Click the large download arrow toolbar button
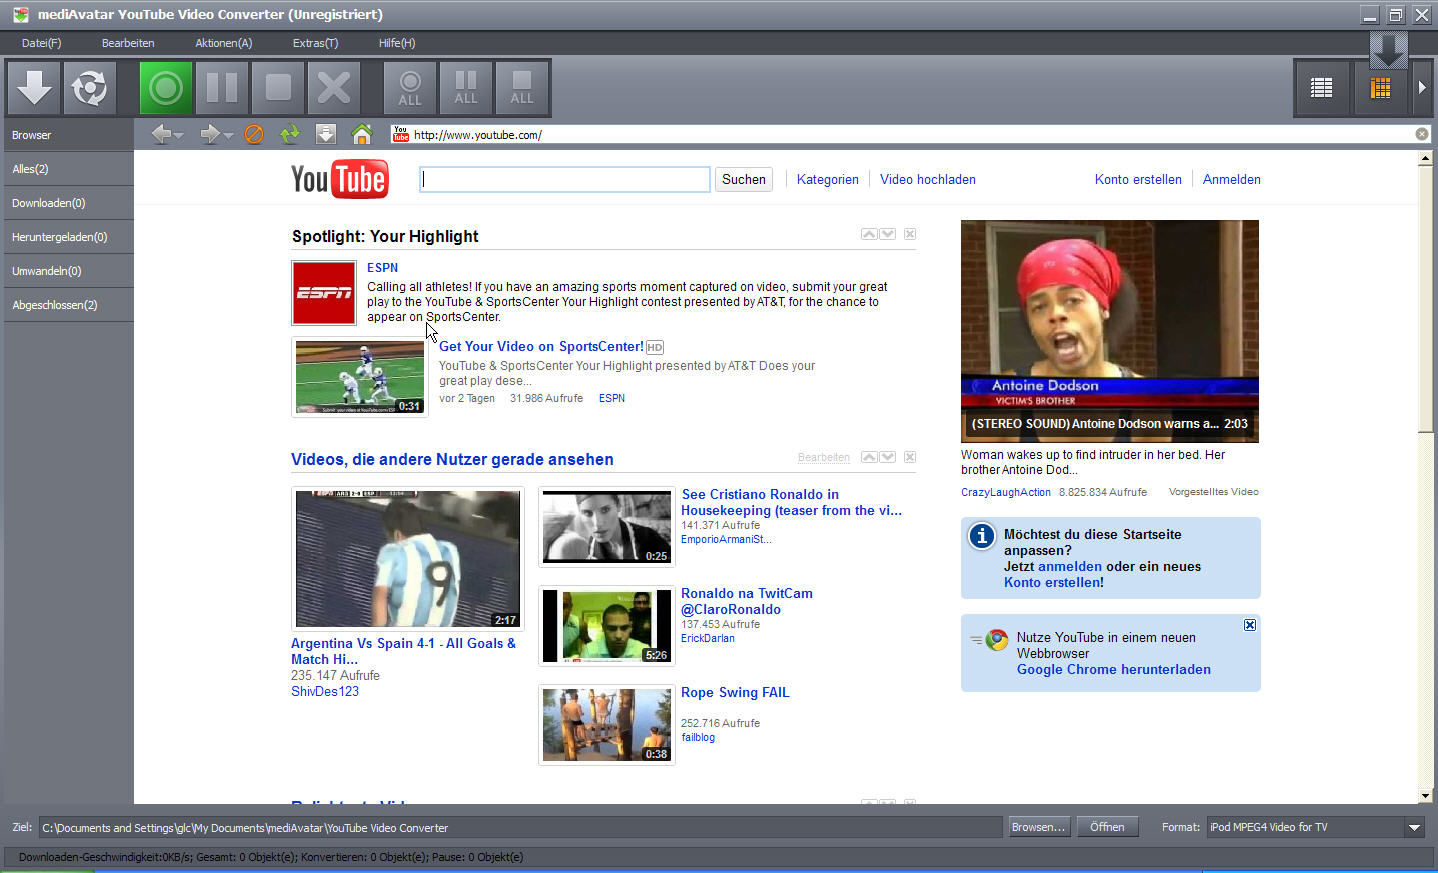The image size is (1438, 873). pyautogui.click(x=34, y=88)
